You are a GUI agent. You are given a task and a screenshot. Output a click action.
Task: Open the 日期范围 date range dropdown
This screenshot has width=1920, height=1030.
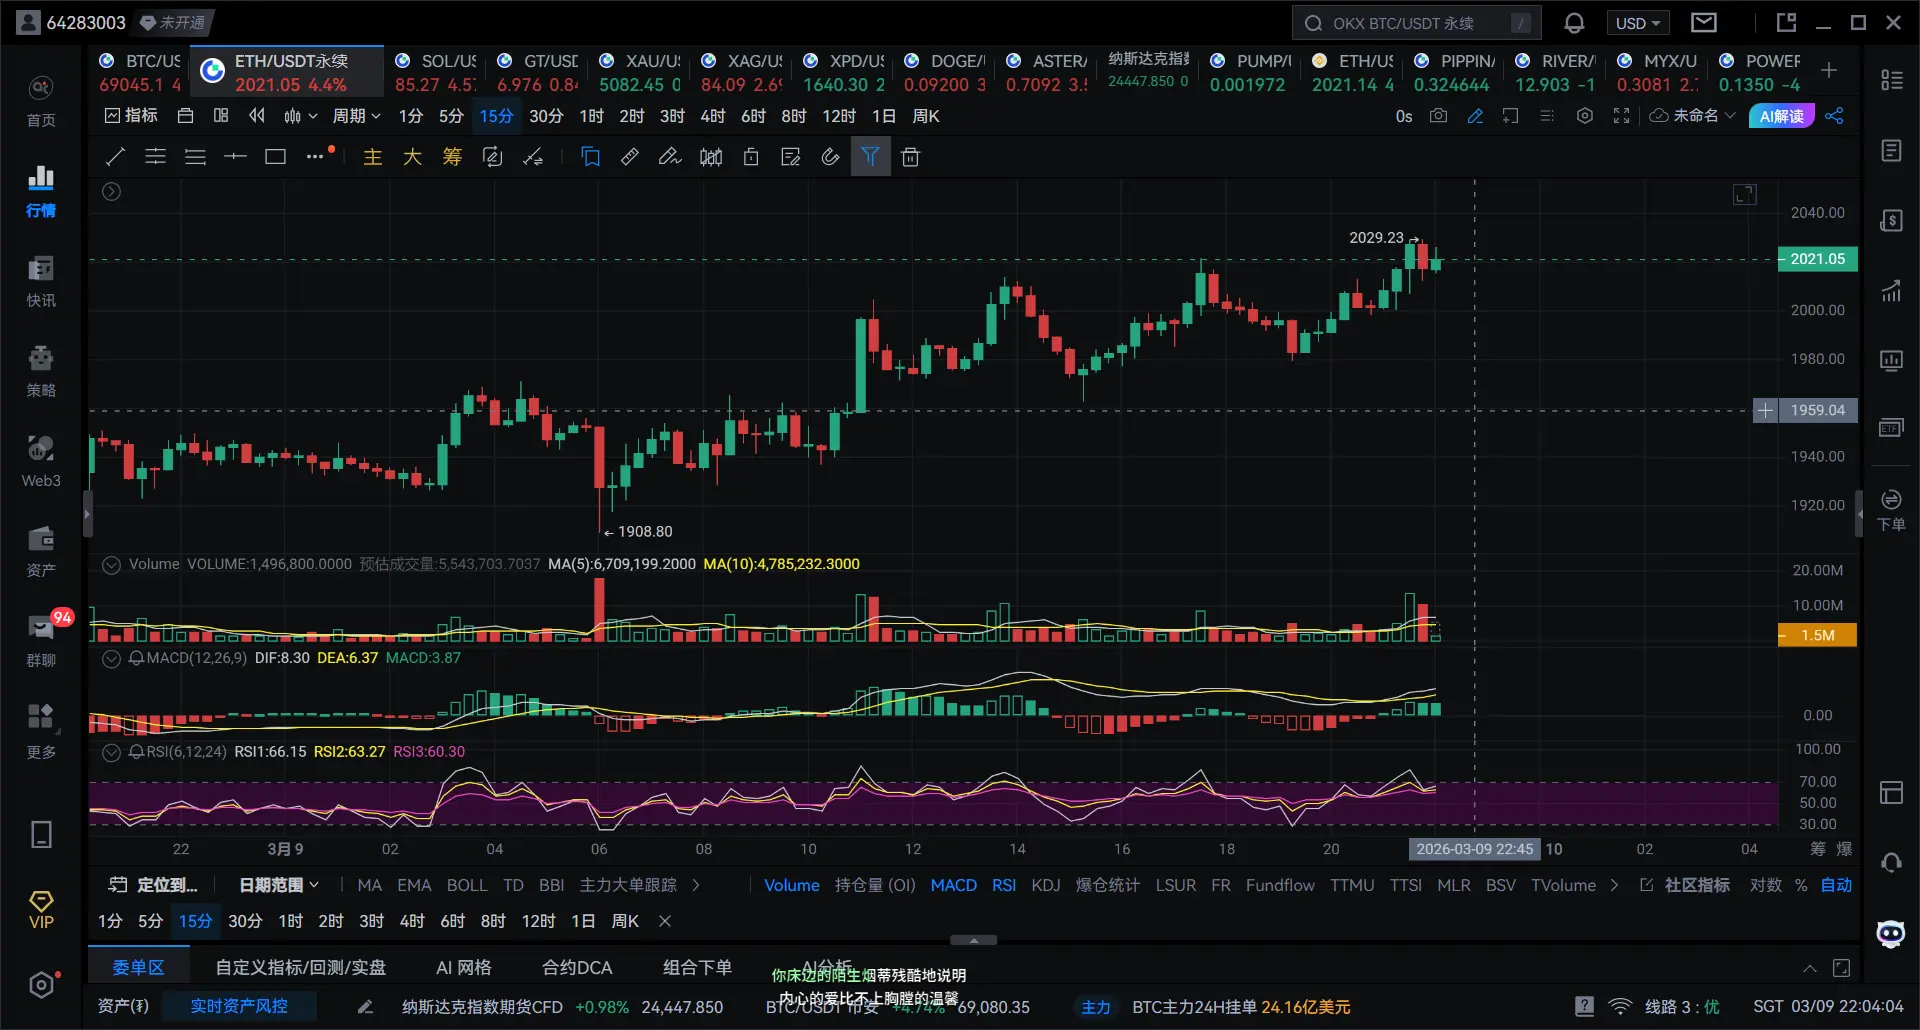279,885
